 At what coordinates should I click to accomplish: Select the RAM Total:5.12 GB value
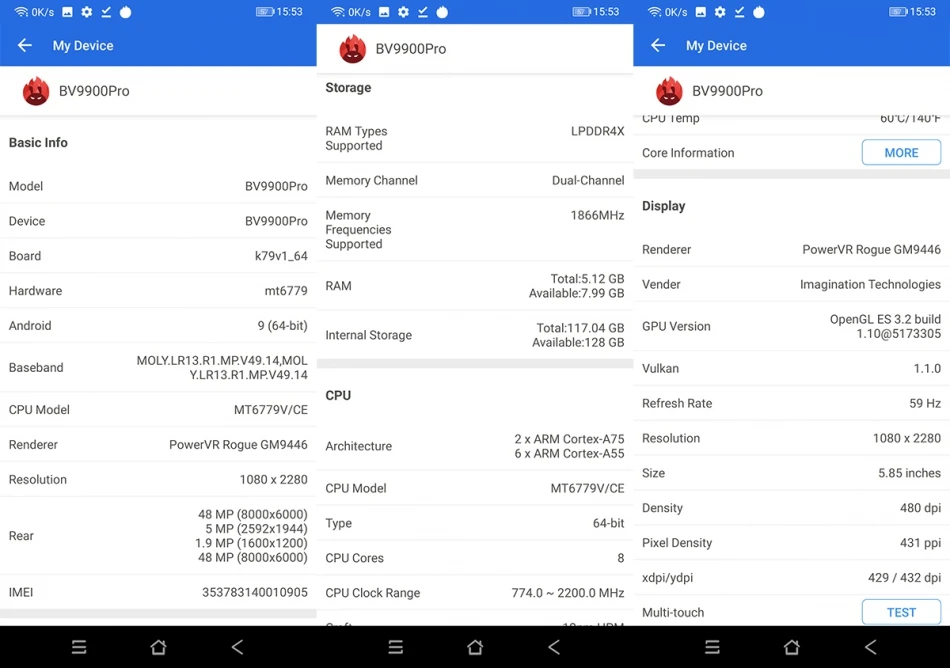(x=587, y=279)
